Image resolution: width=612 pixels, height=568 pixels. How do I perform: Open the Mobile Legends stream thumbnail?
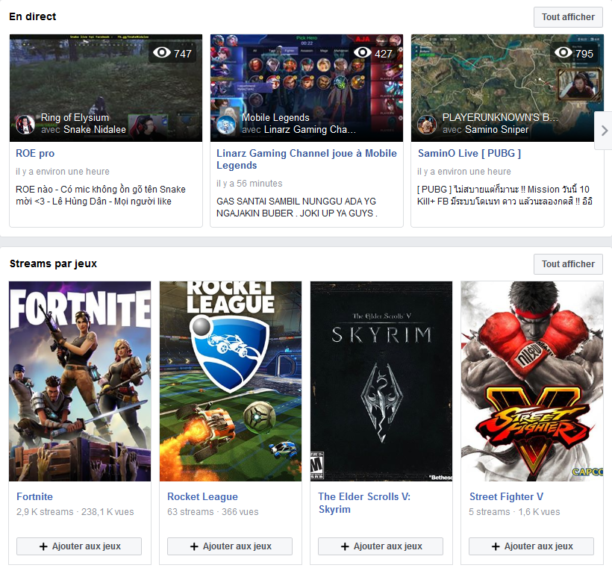[306, 88]
